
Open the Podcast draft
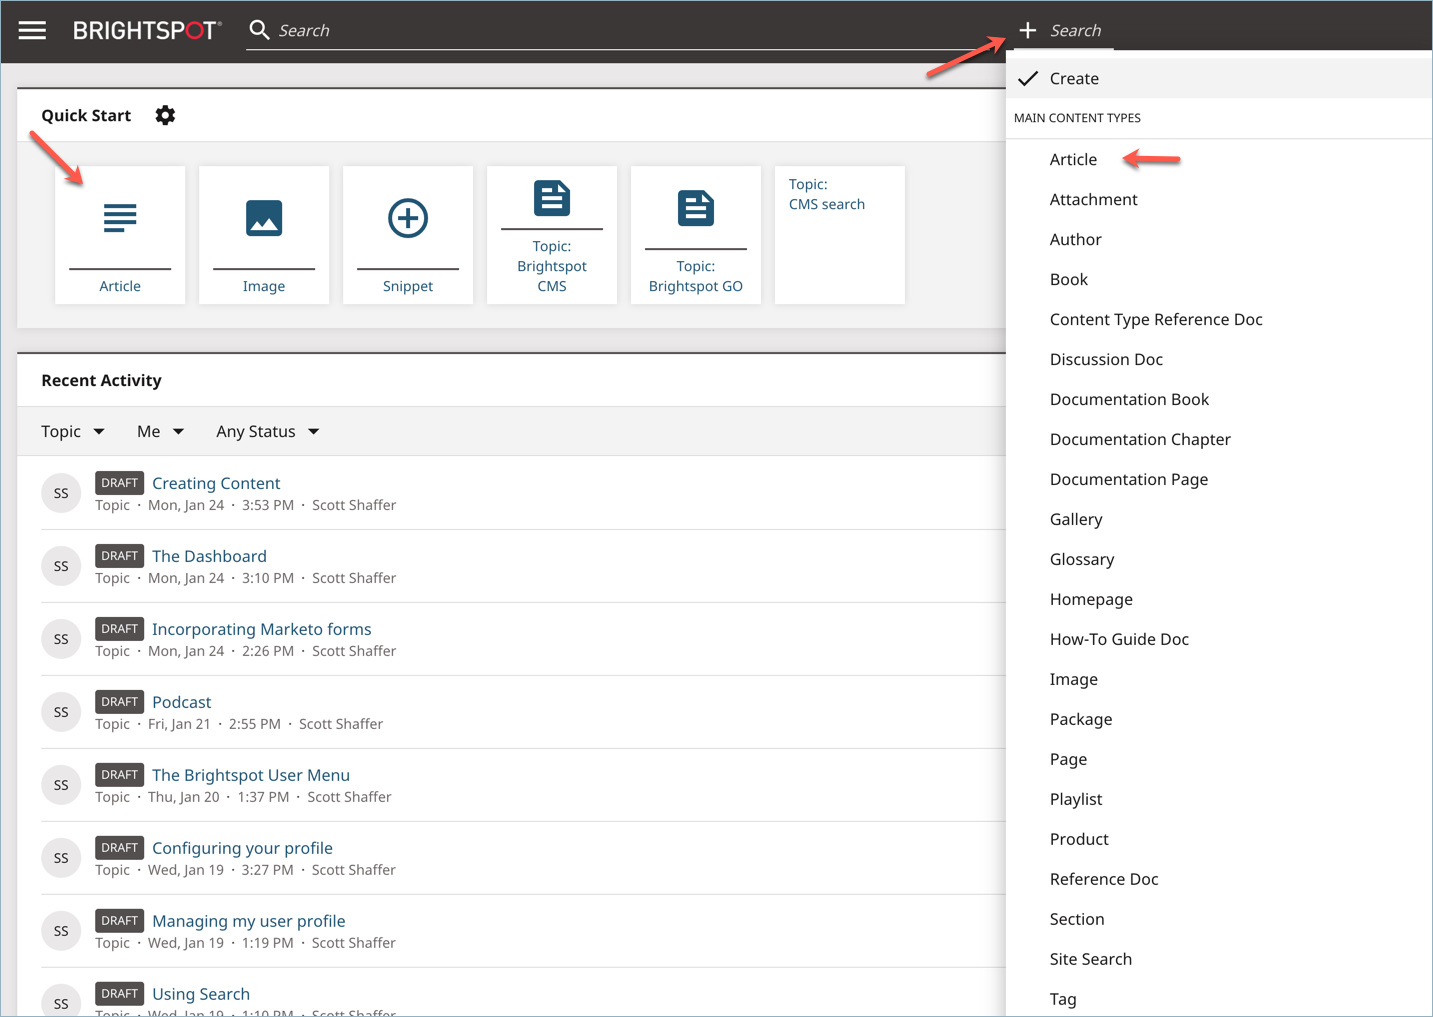pyautogui.click(x=181, y=702)
